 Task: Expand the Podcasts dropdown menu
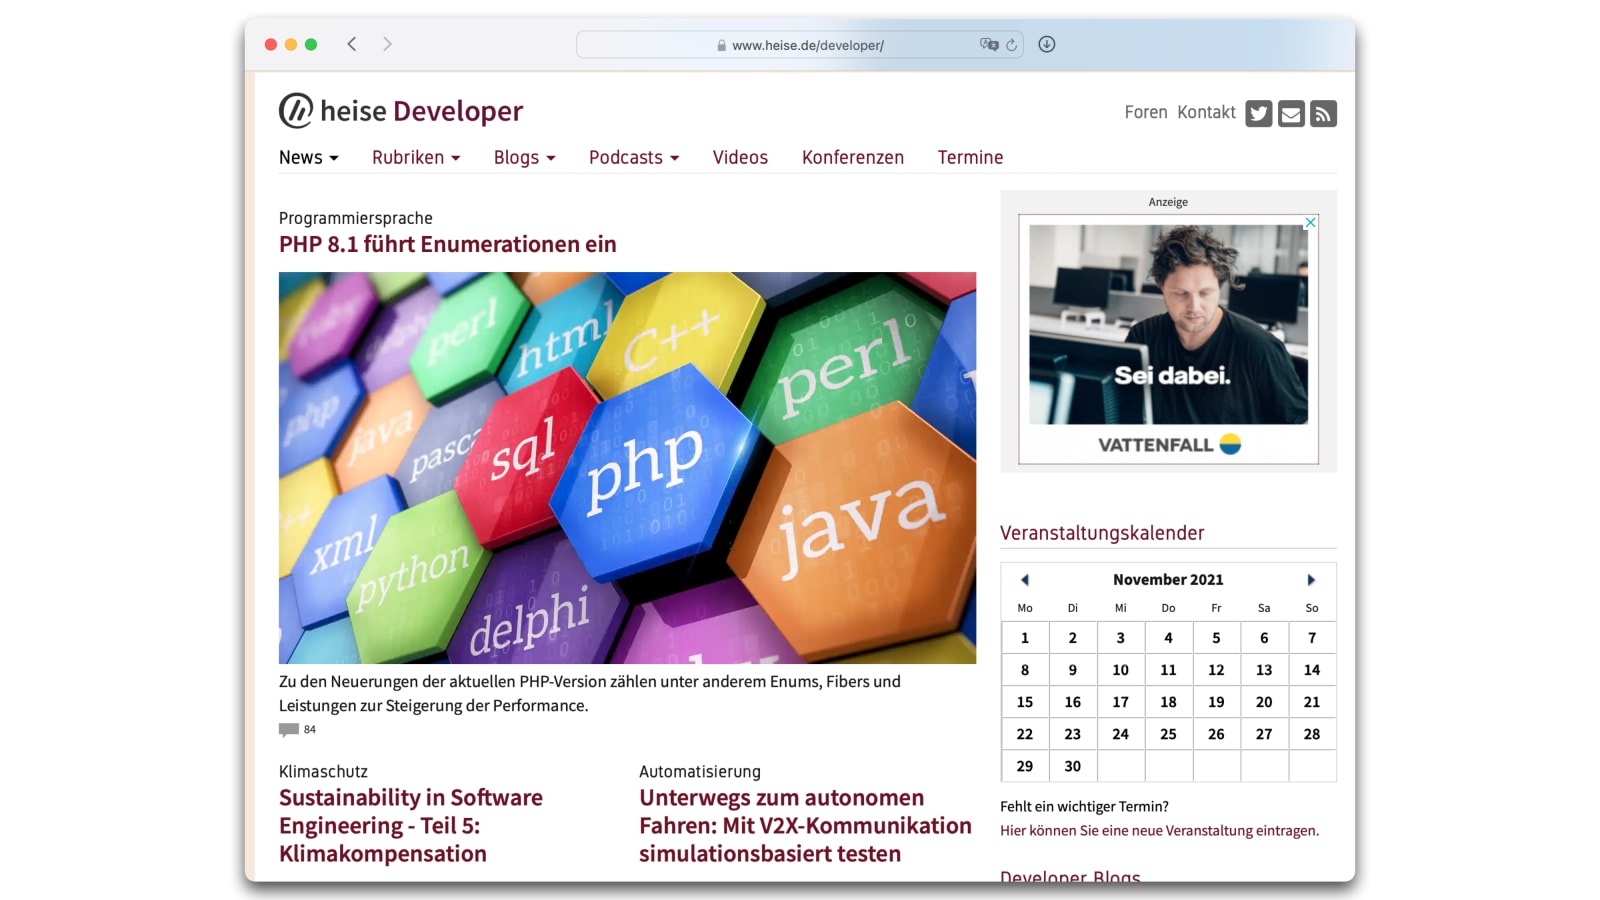coord(634,158)
